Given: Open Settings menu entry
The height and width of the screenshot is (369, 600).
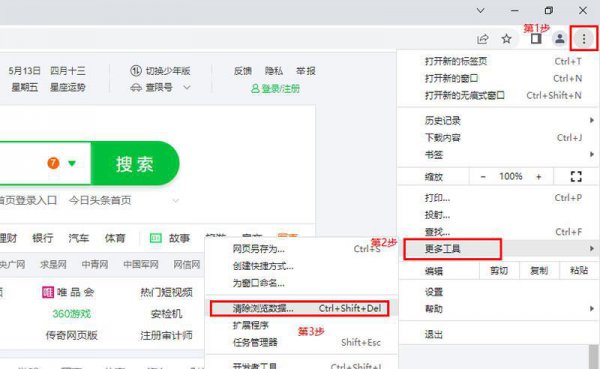Looking at the screenshot, I should point(498,292).
